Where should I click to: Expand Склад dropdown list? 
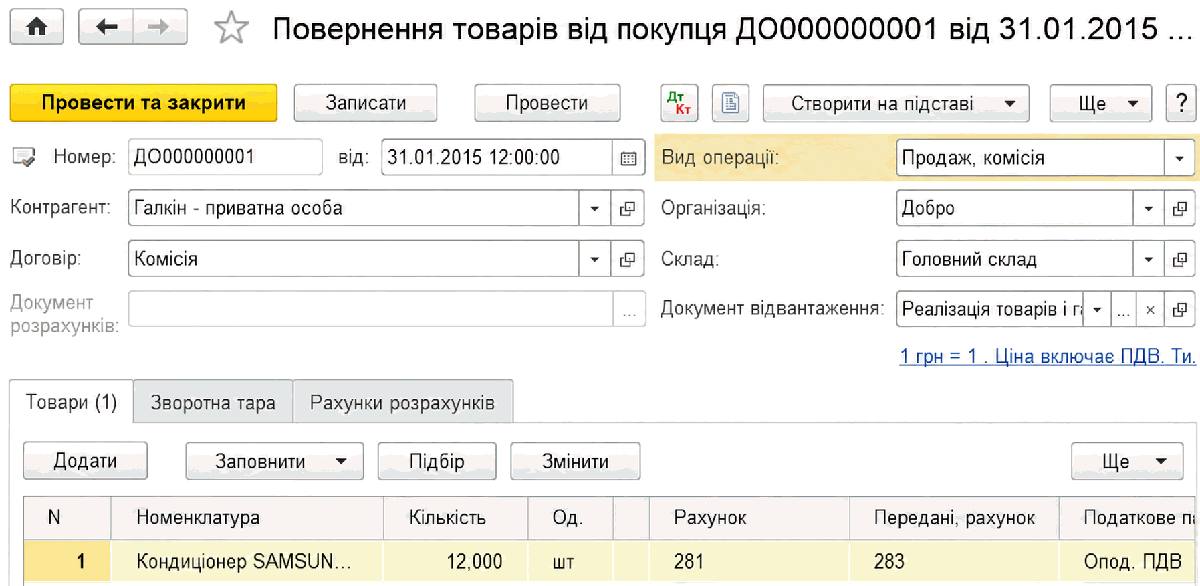point(1148,259)
